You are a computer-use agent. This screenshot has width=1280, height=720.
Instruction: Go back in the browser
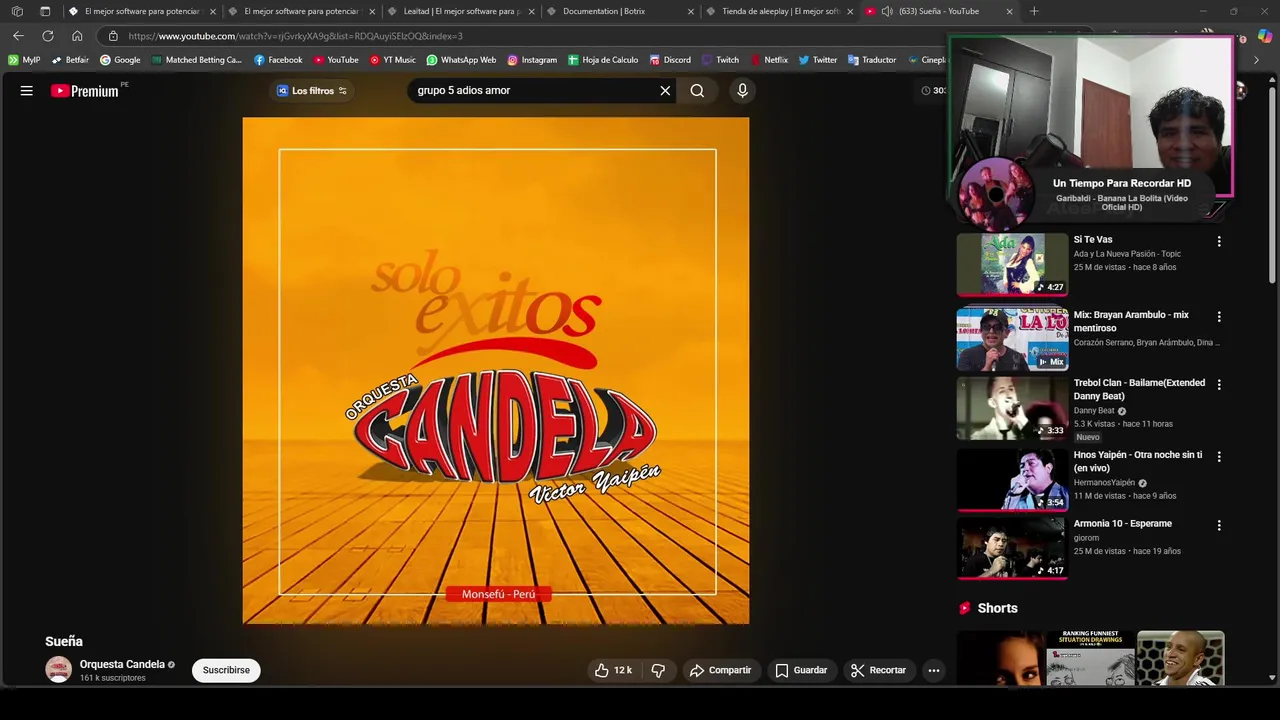(x=18, y=36)
